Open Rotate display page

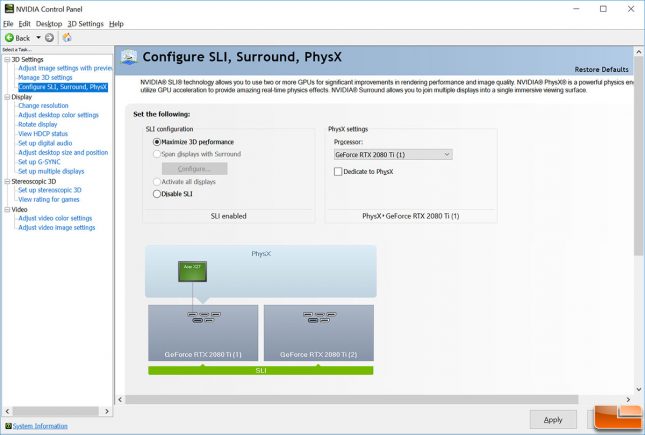coord(38,124)
